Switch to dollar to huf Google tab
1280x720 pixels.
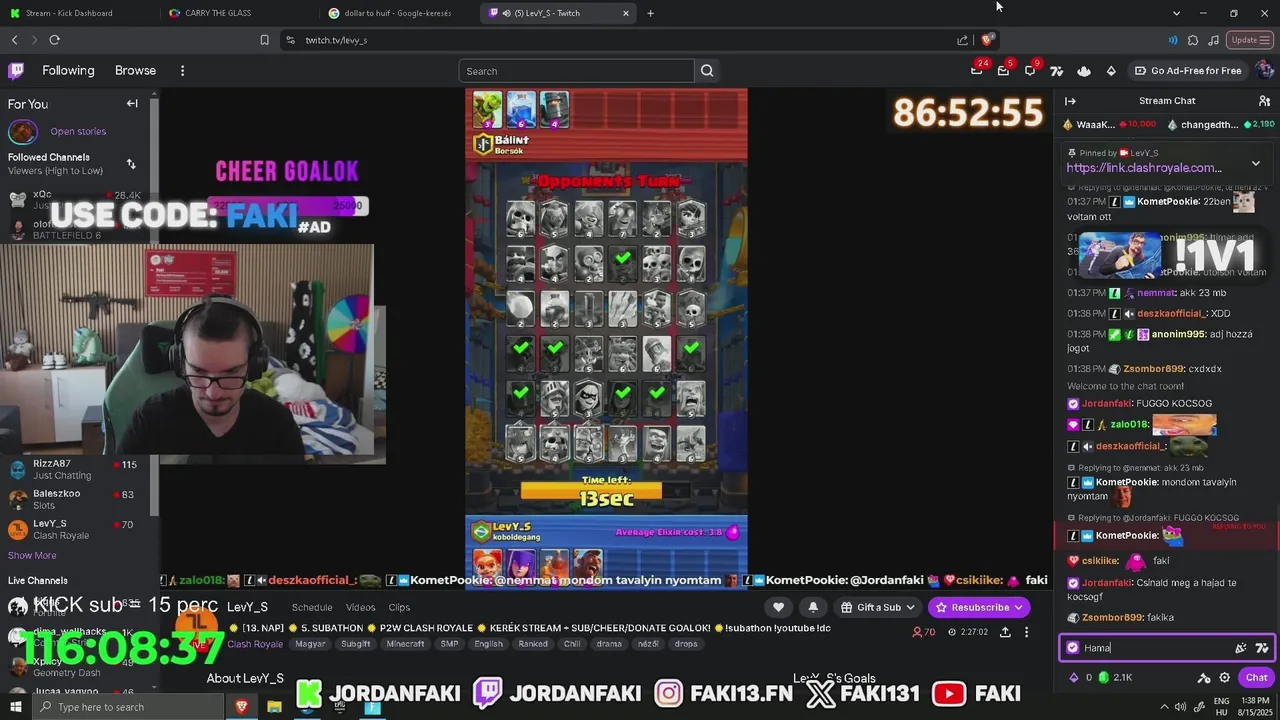pyautogui.click(x=398, y=13)
